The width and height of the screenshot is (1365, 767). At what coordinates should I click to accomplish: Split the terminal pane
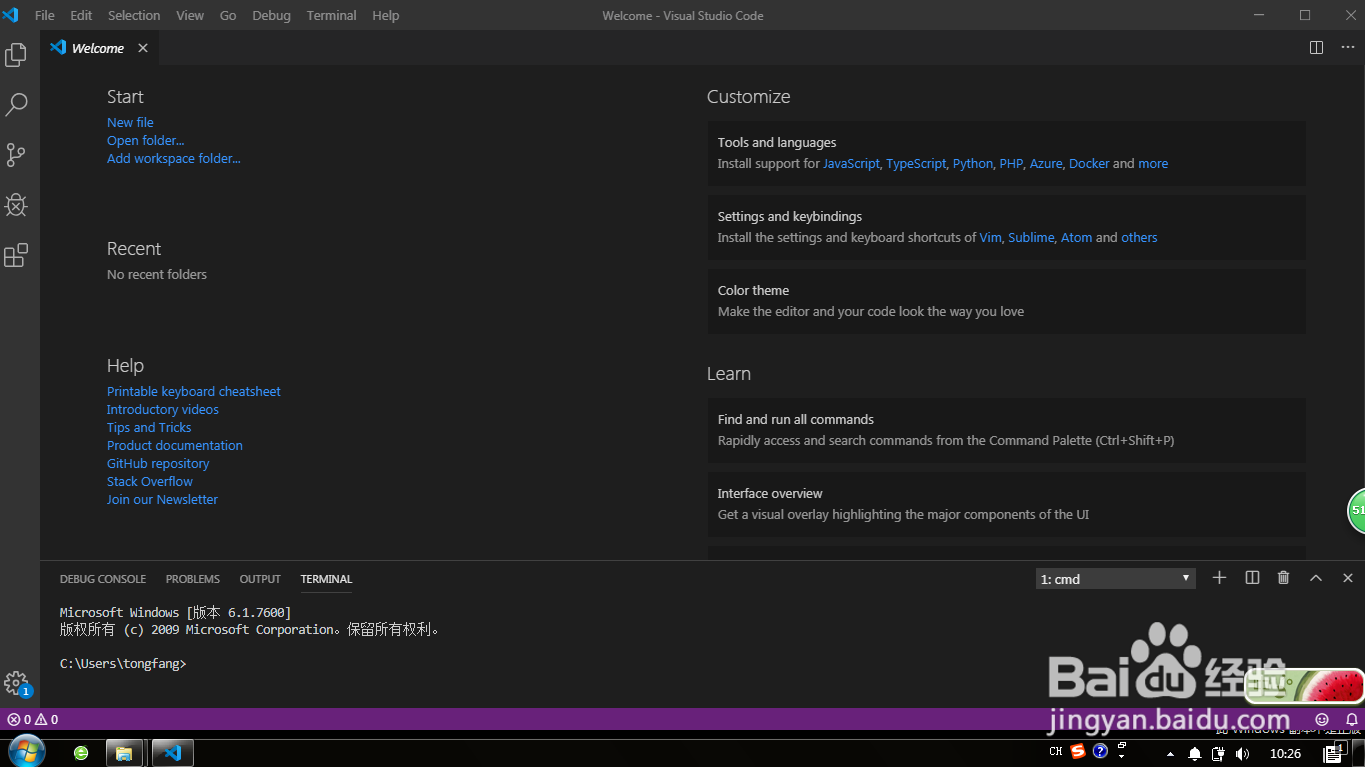pos(1252,578)
